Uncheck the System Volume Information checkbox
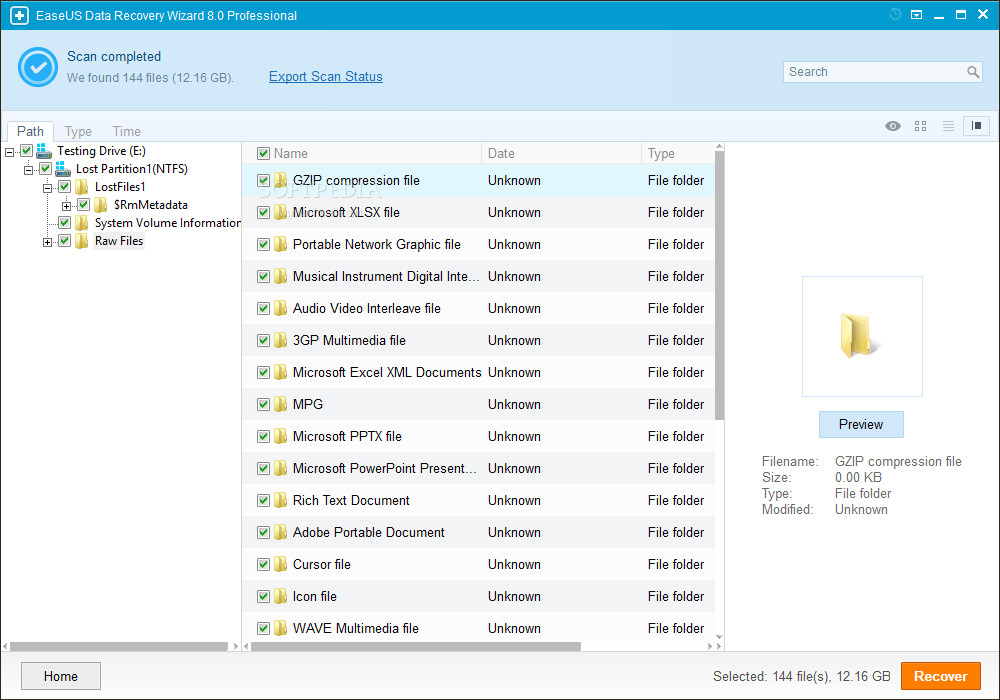The height and width of the screenshot is (700, 1000). pyautogui.click(x=64, y=222)
